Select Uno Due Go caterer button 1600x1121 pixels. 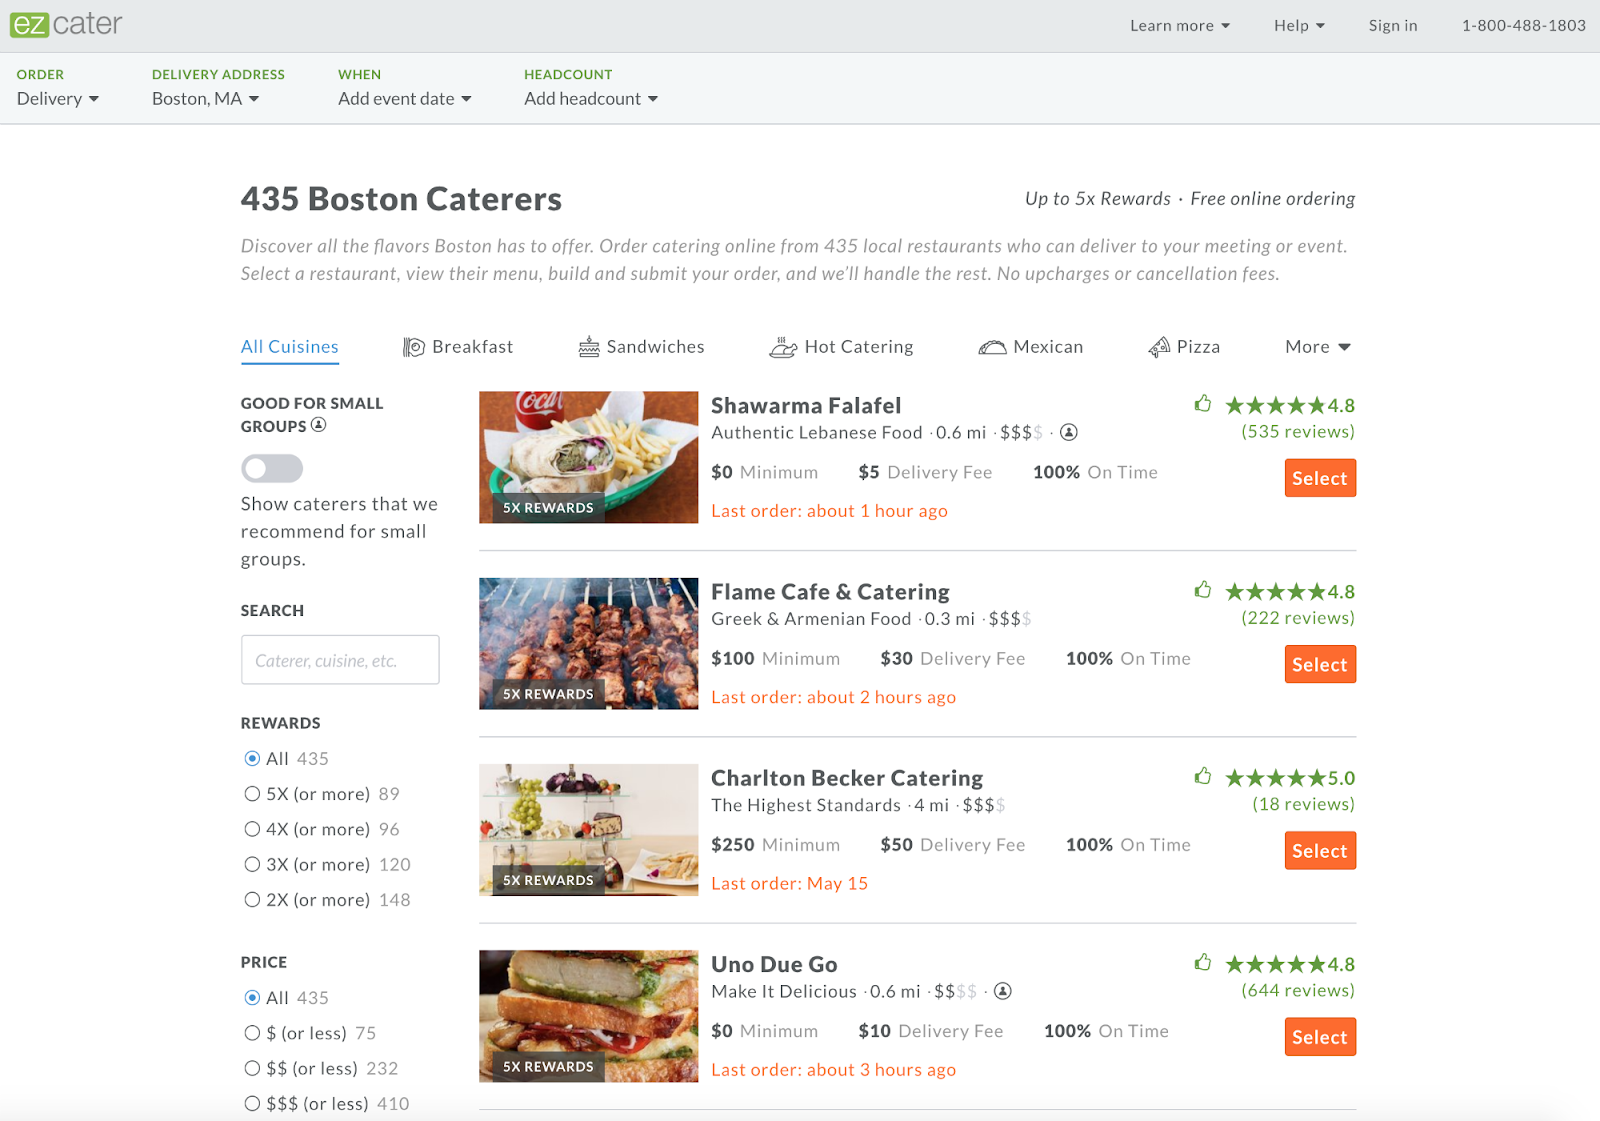pyautogui.click(x=1320, y=1037)
